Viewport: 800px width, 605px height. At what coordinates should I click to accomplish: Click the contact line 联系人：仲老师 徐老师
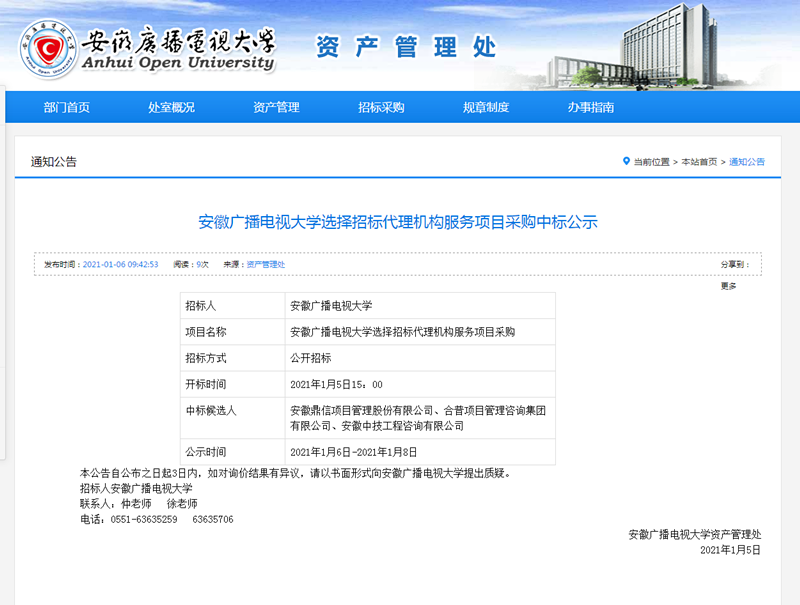pyautogui.click(x=139, y=504)
